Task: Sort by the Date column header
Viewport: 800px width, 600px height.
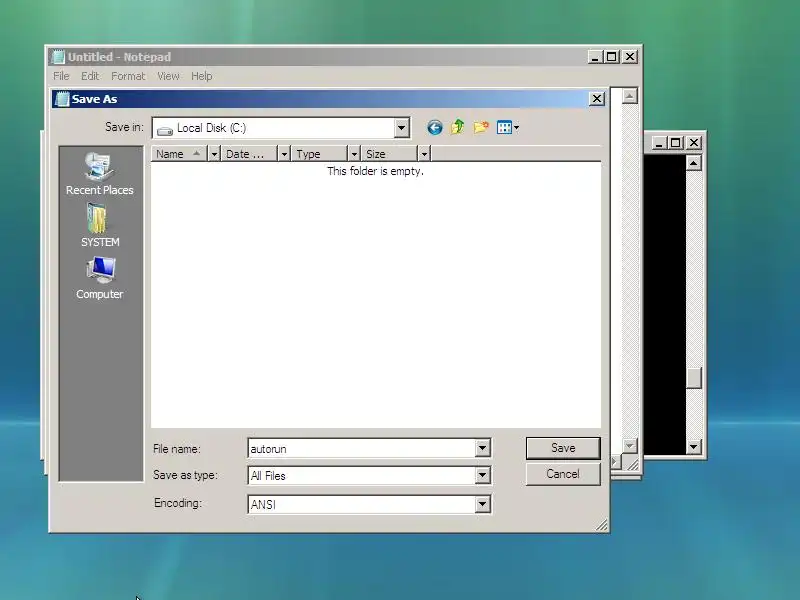Action: (249, 154)
